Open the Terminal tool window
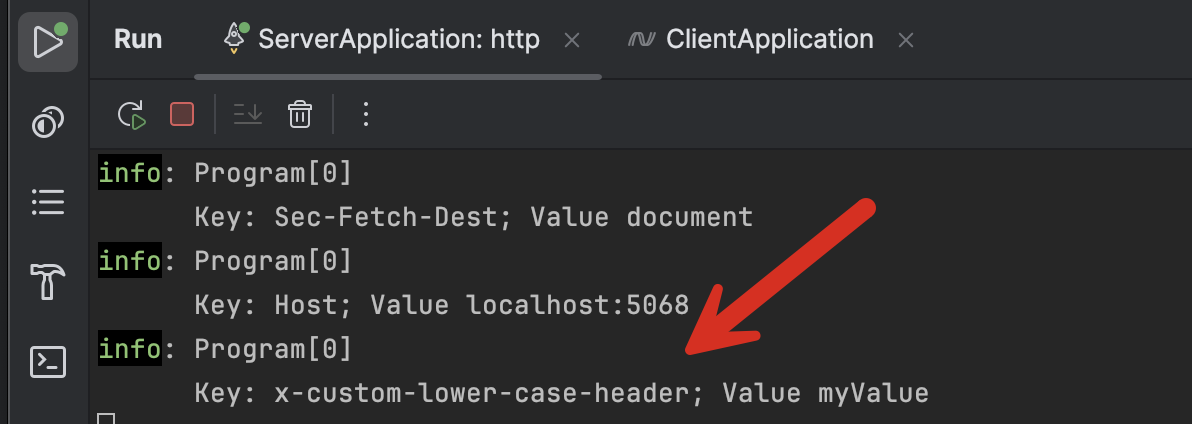Image resolution: width=1192 pixels, height=424 pixels. 47,362
